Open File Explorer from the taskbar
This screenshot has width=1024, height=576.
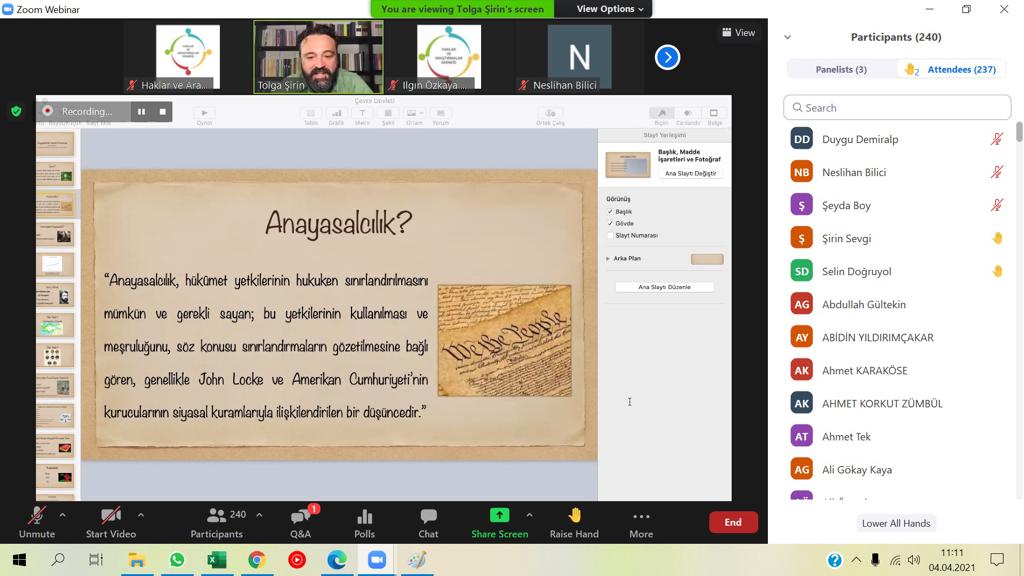(136, 560)
